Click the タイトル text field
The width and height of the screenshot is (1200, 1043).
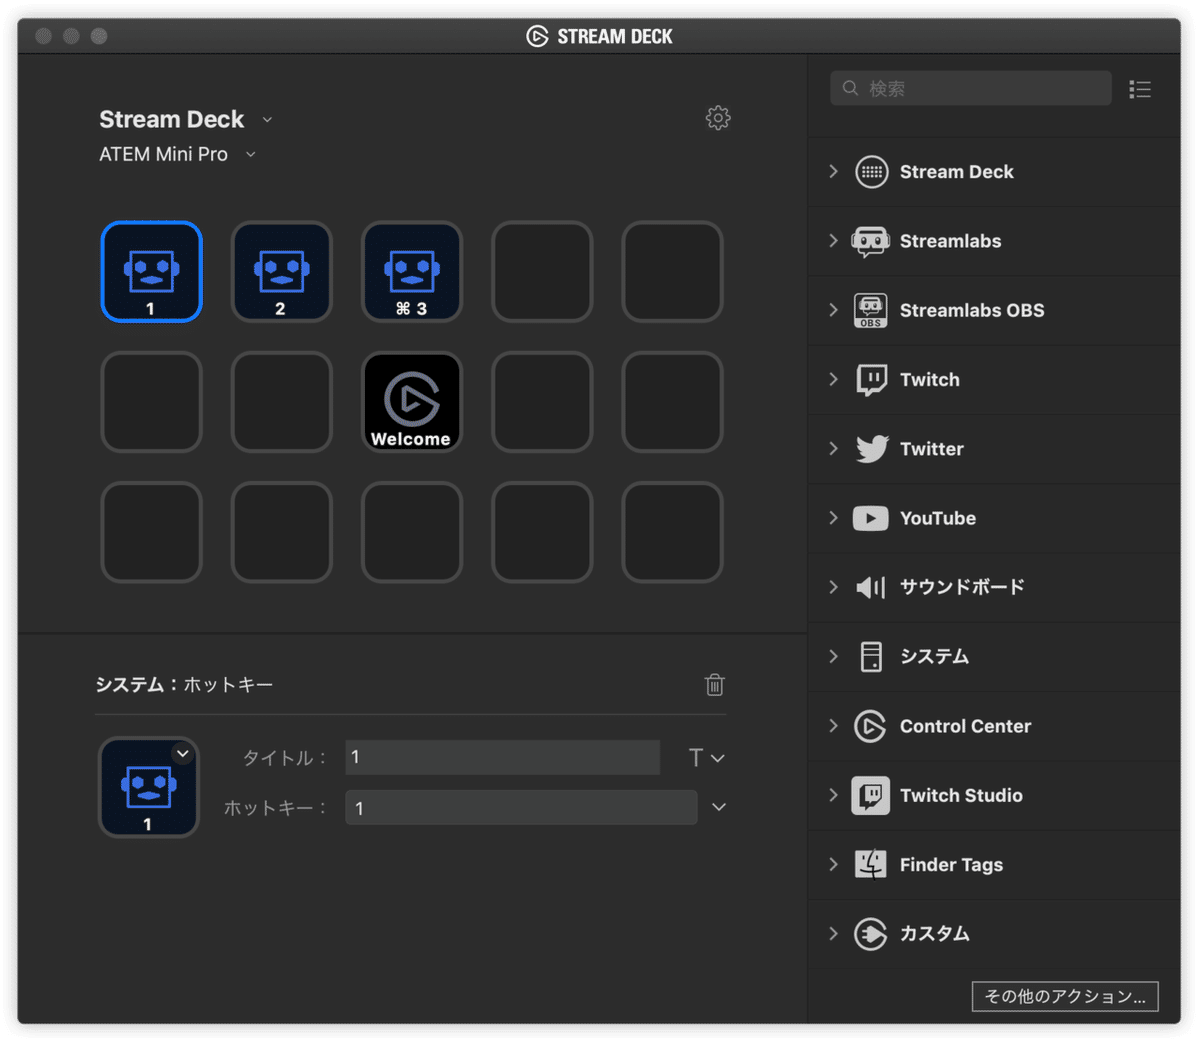click(502, 758)
